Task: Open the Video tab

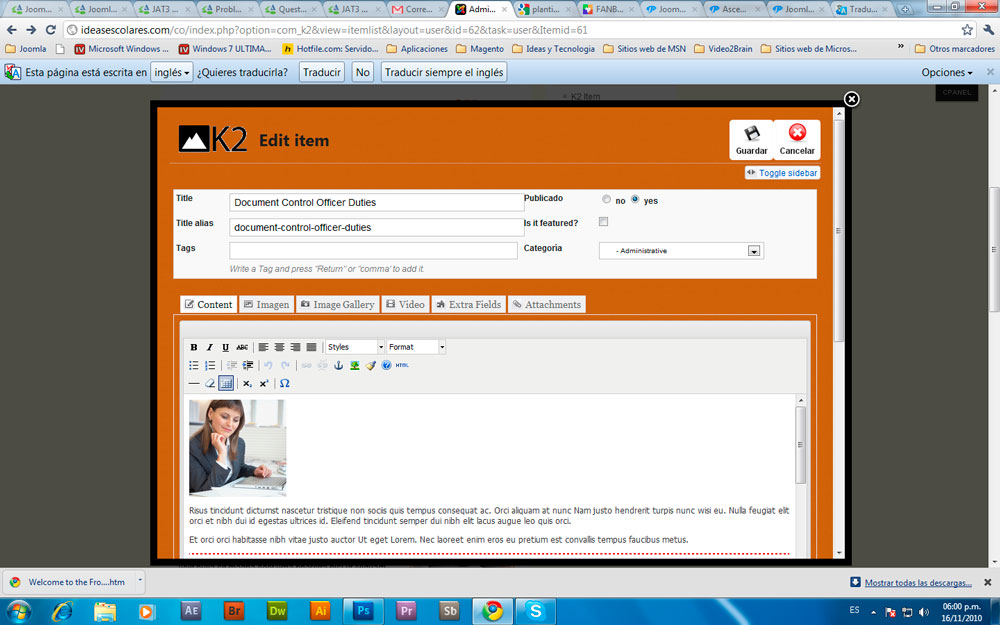Action: click(x=405, y=304)
